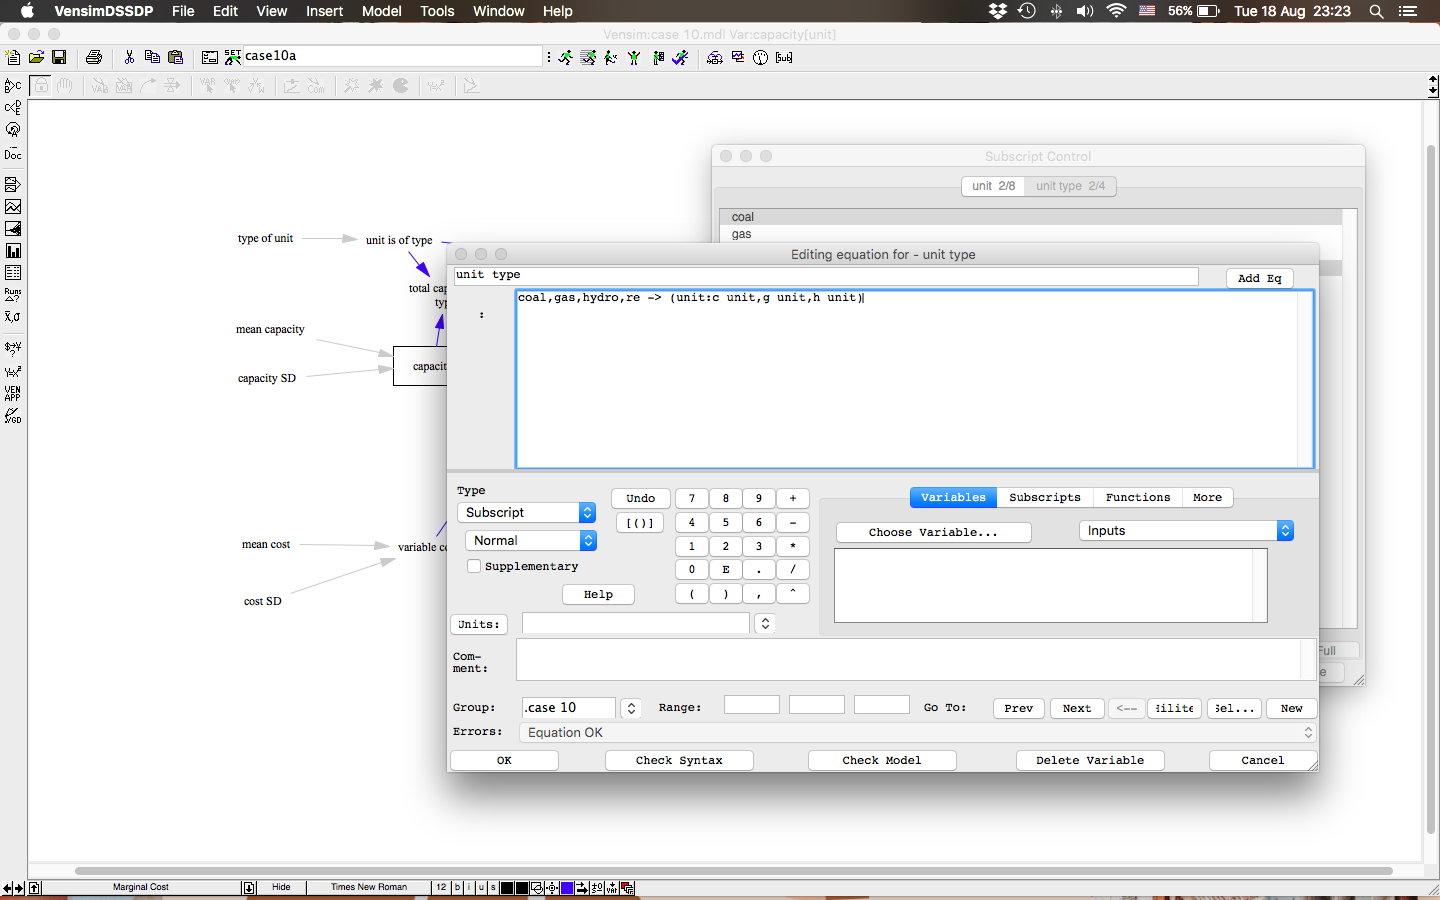
Task: Click the Cancel button
Action: click(1263, 760)
